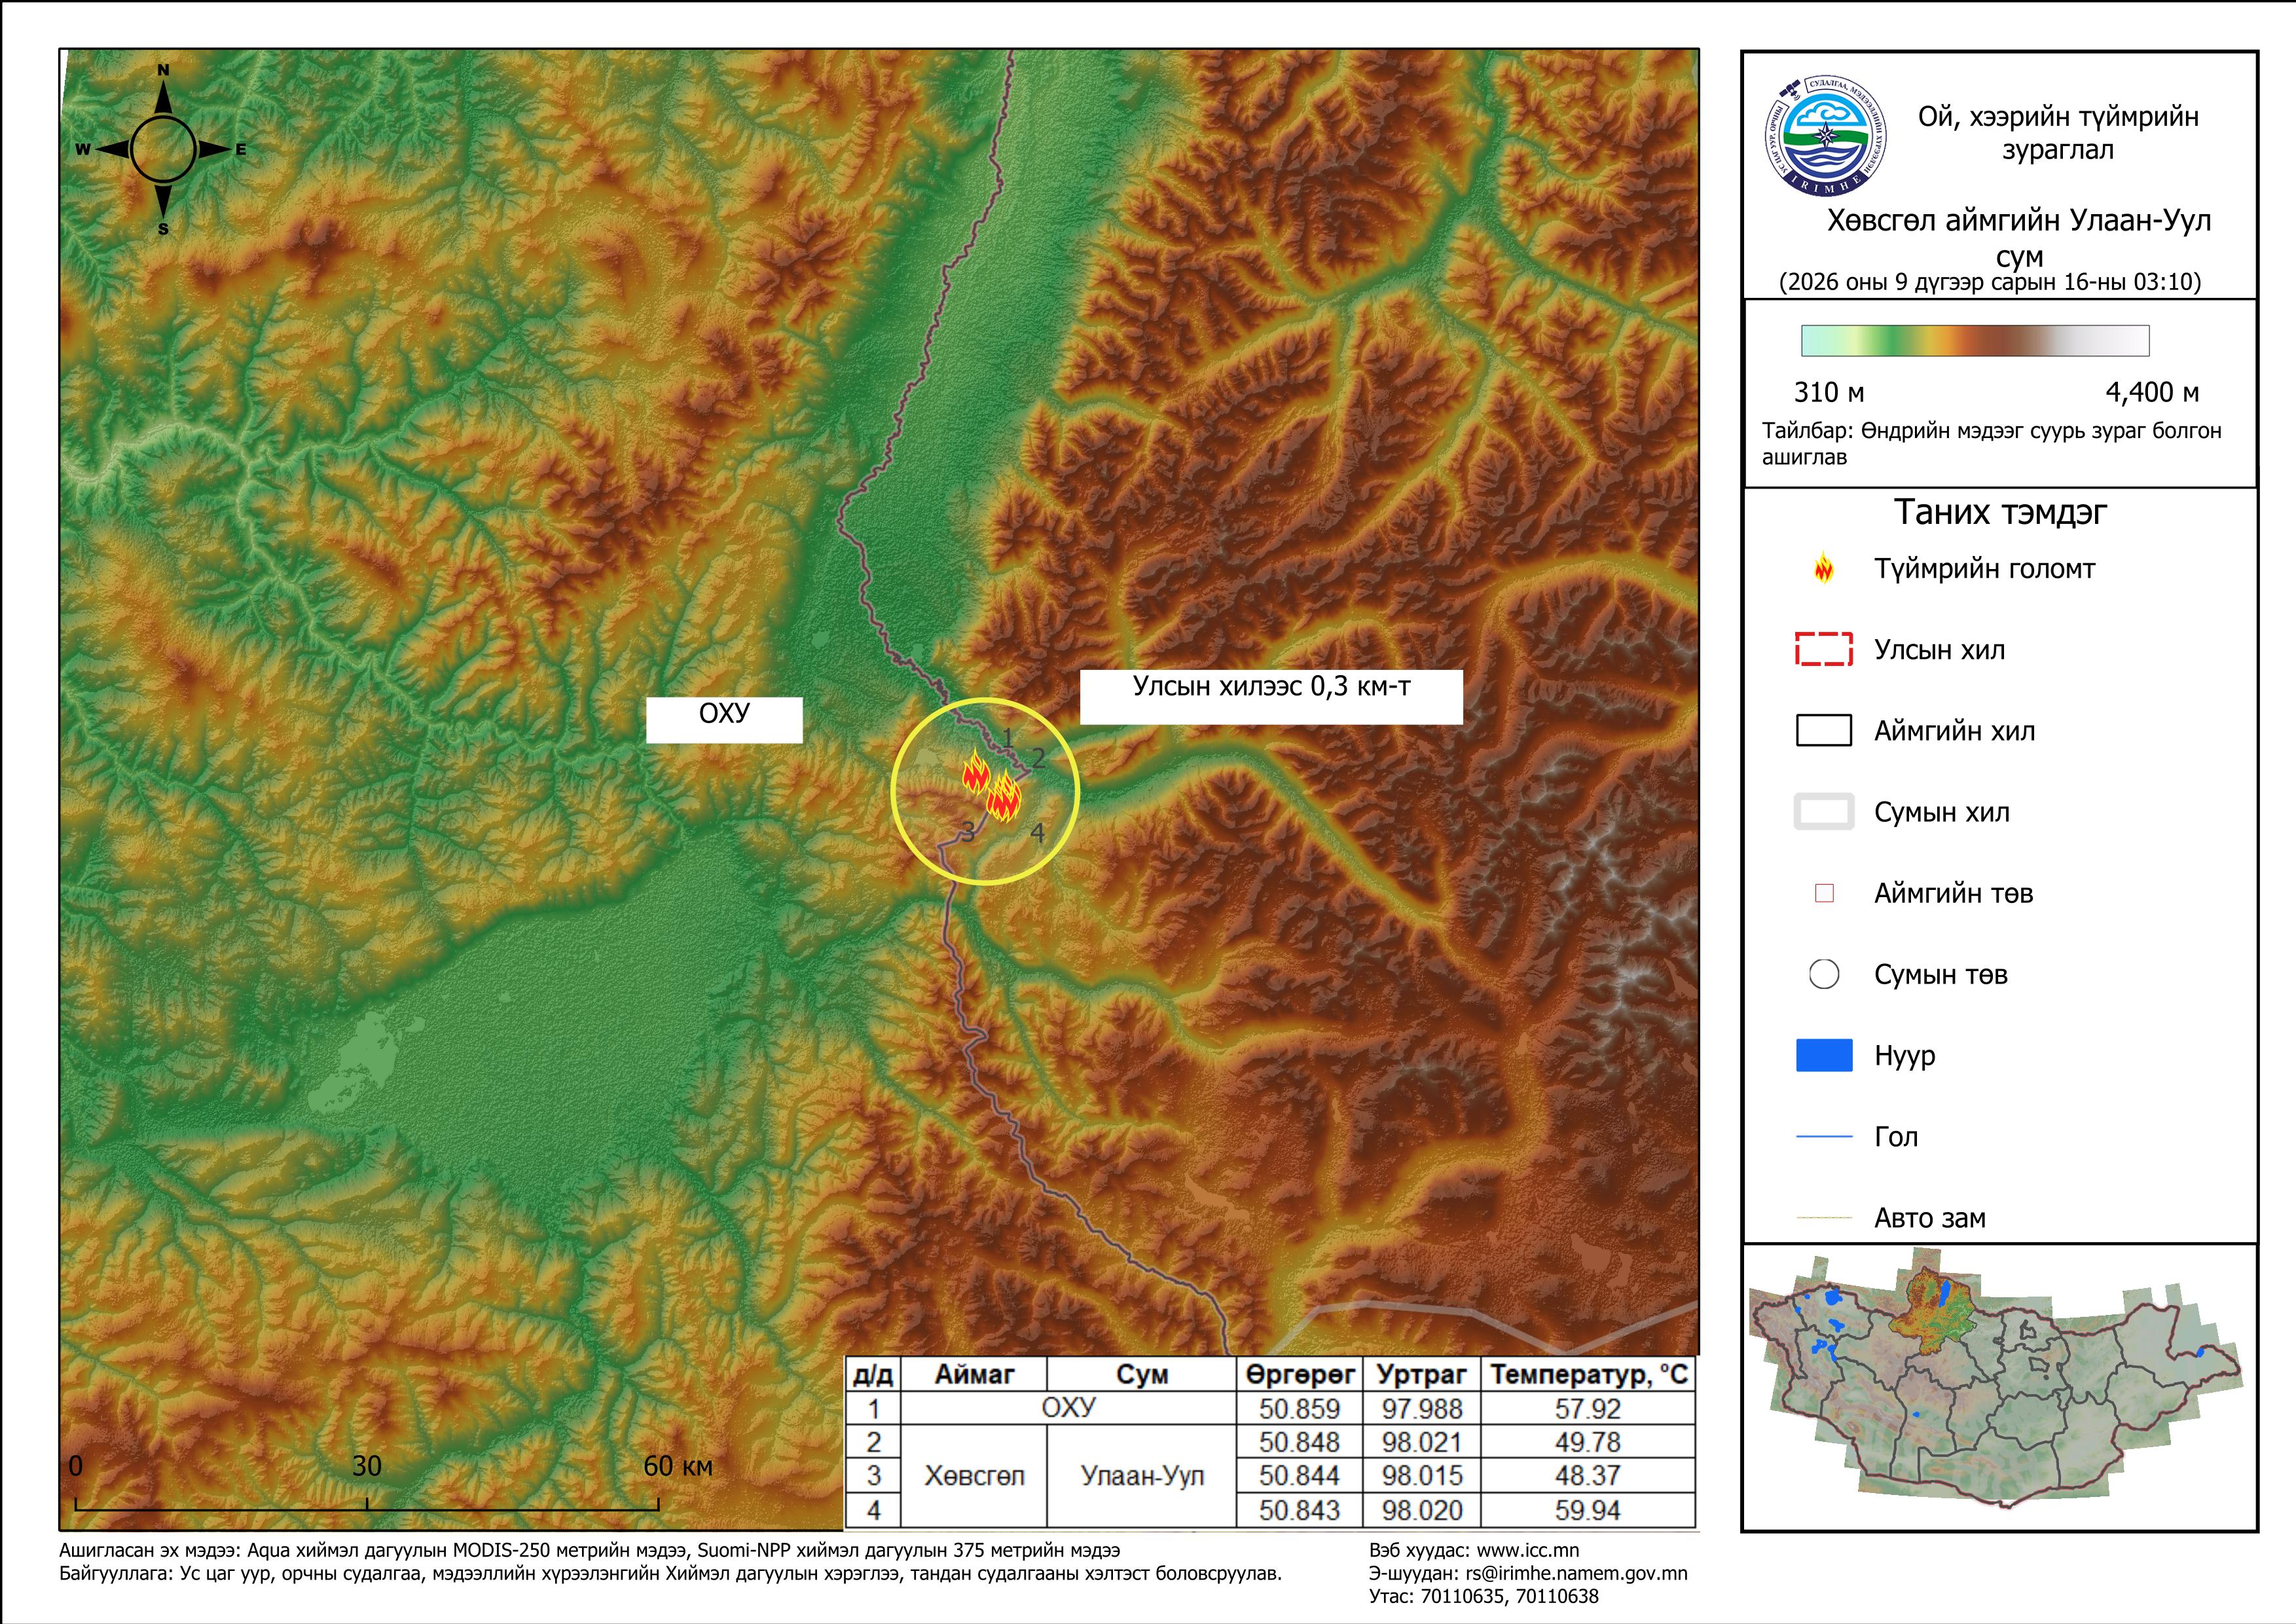Click the Улсын хилээс 0,3 км-т label
Viewport: 2296px width, 1624px height.
point(1271,686)
